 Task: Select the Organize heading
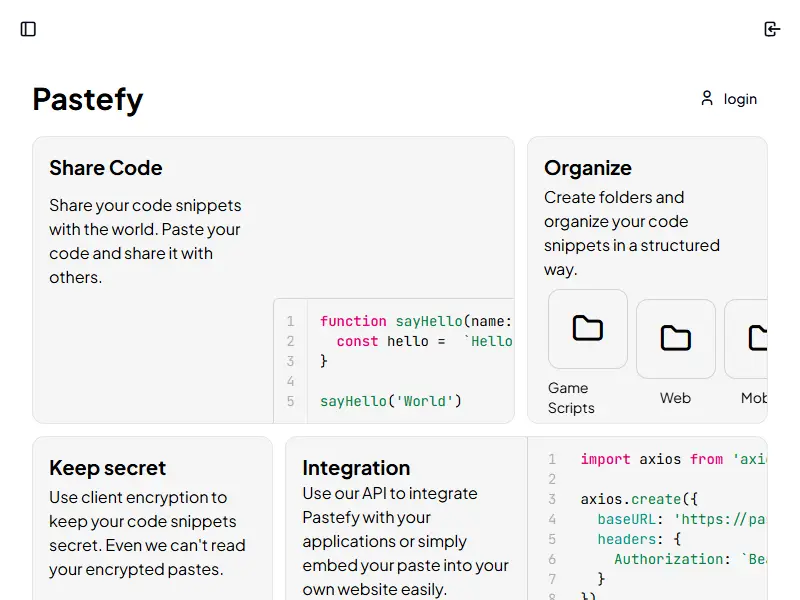(588, 168)
